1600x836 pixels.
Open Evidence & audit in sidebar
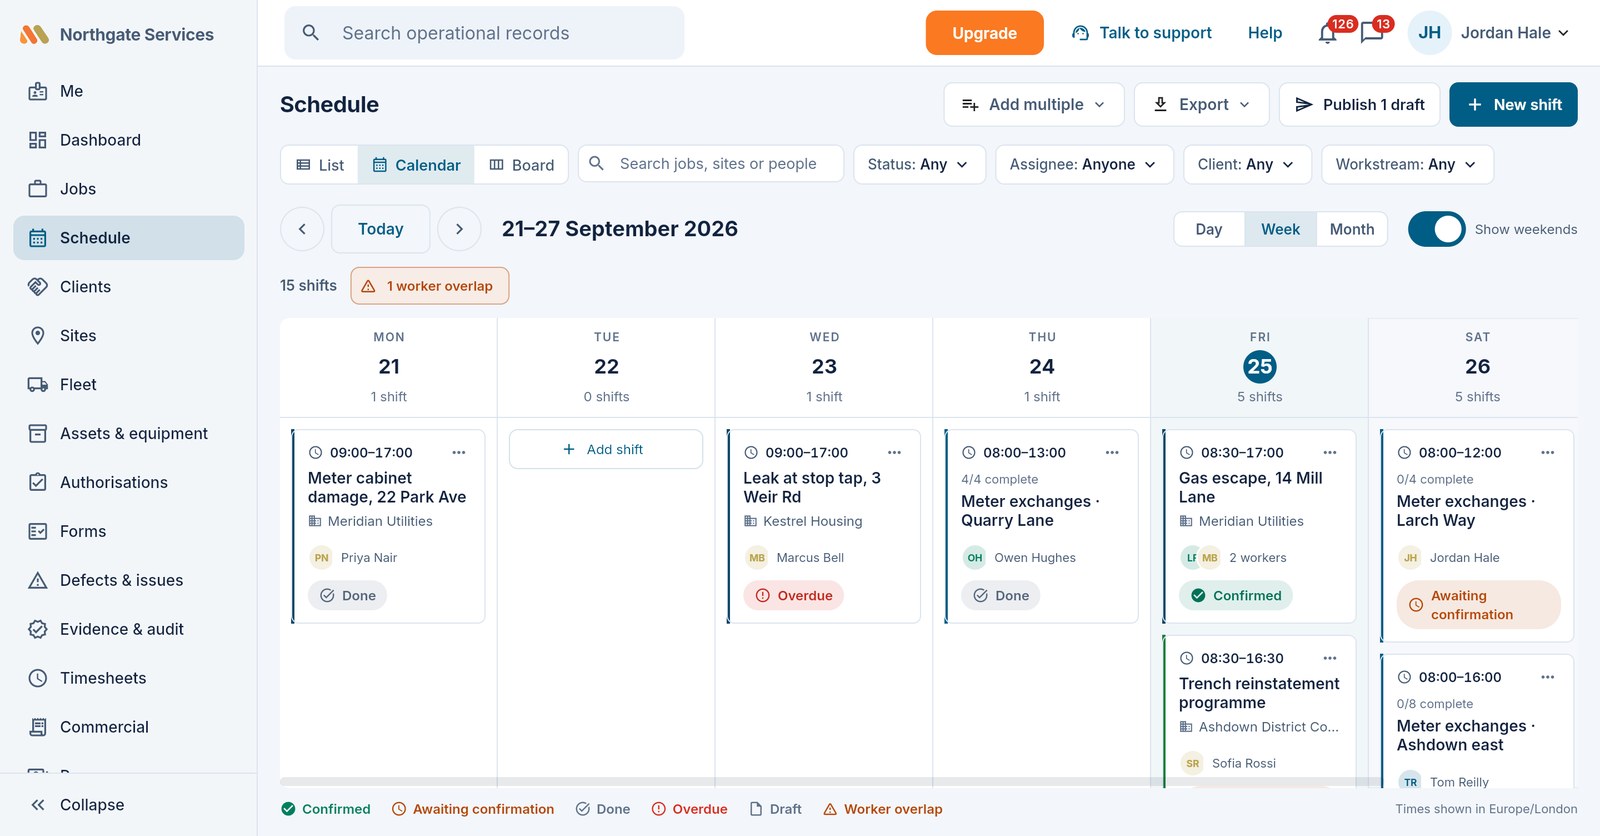coord(128,629)
